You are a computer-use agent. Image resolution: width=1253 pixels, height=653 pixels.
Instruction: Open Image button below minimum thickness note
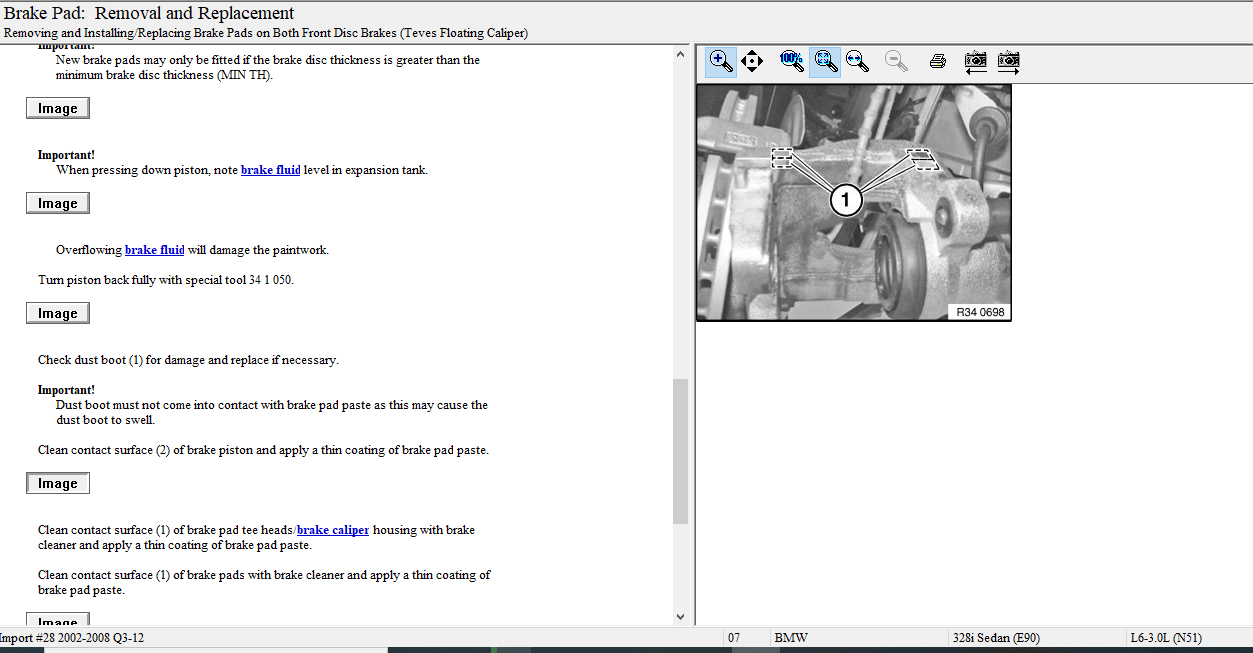58,108
